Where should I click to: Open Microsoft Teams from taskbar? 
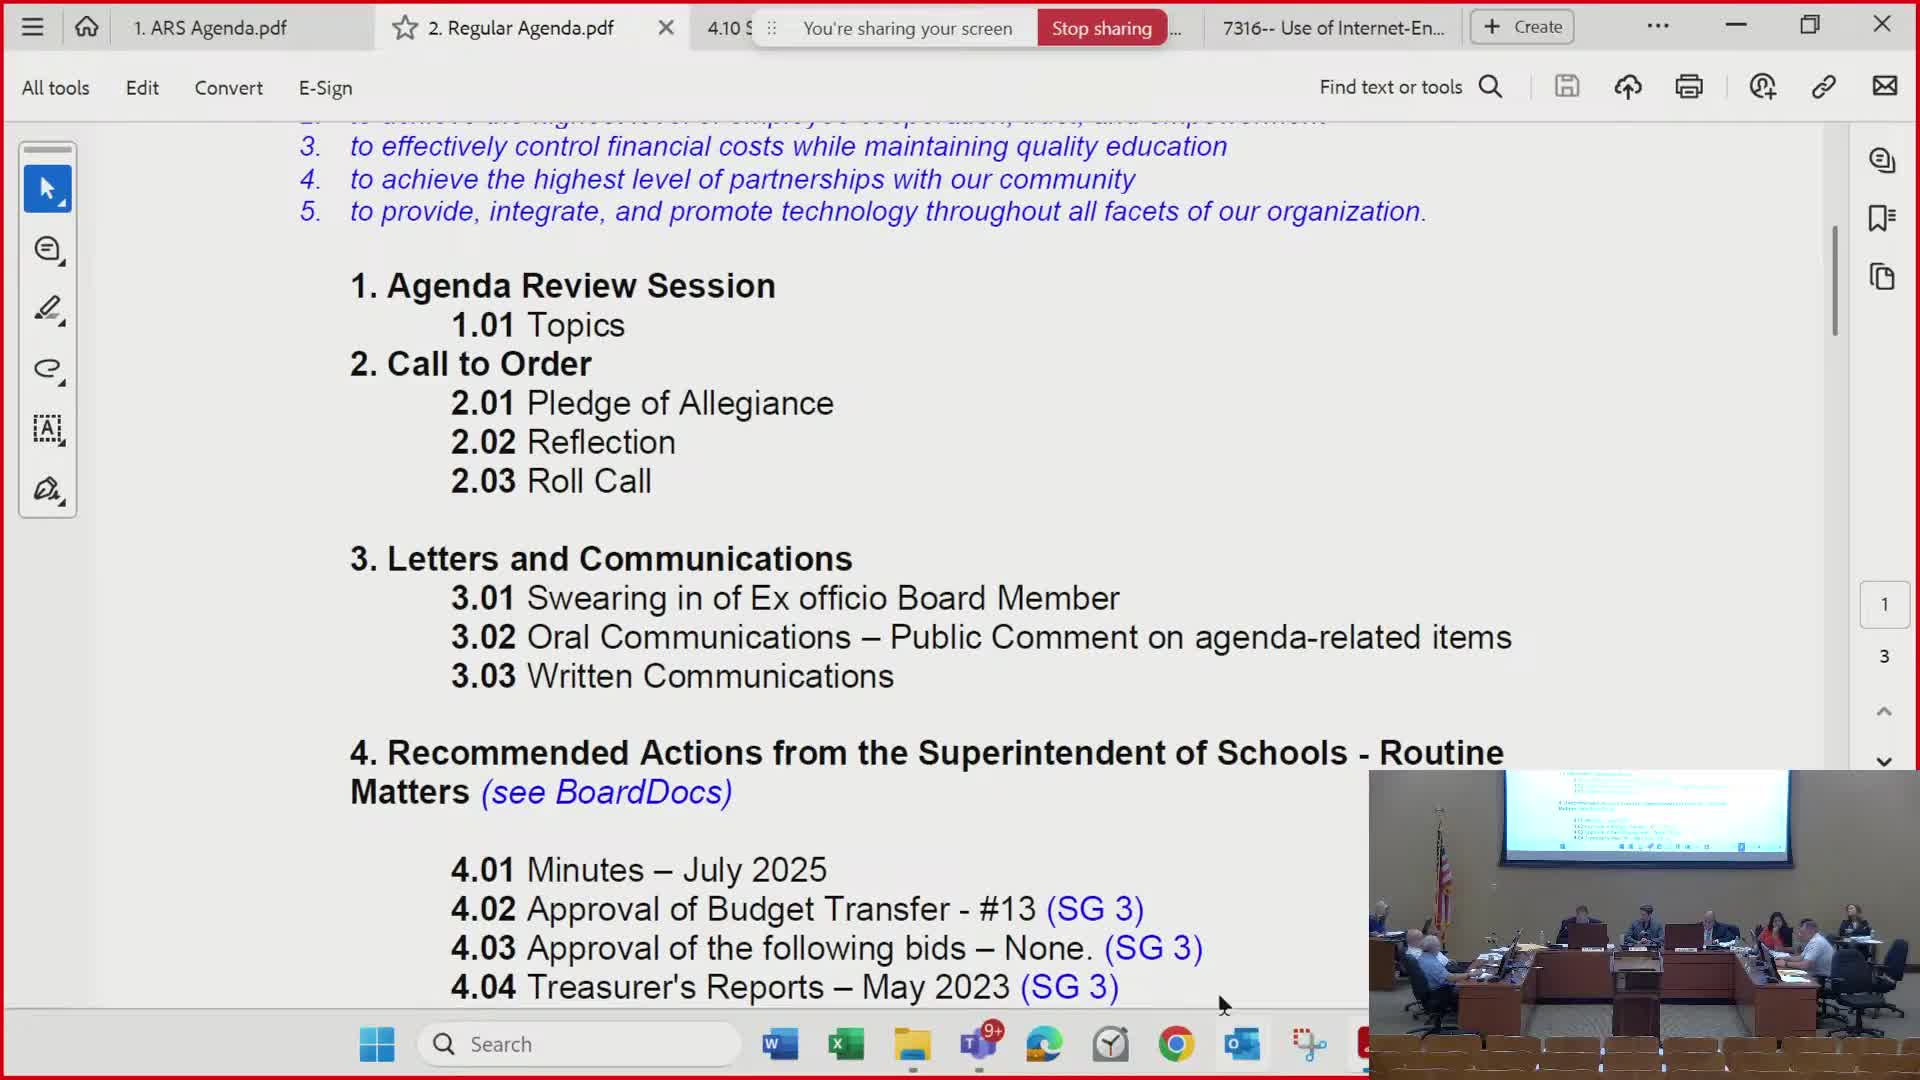(978, 1044)
